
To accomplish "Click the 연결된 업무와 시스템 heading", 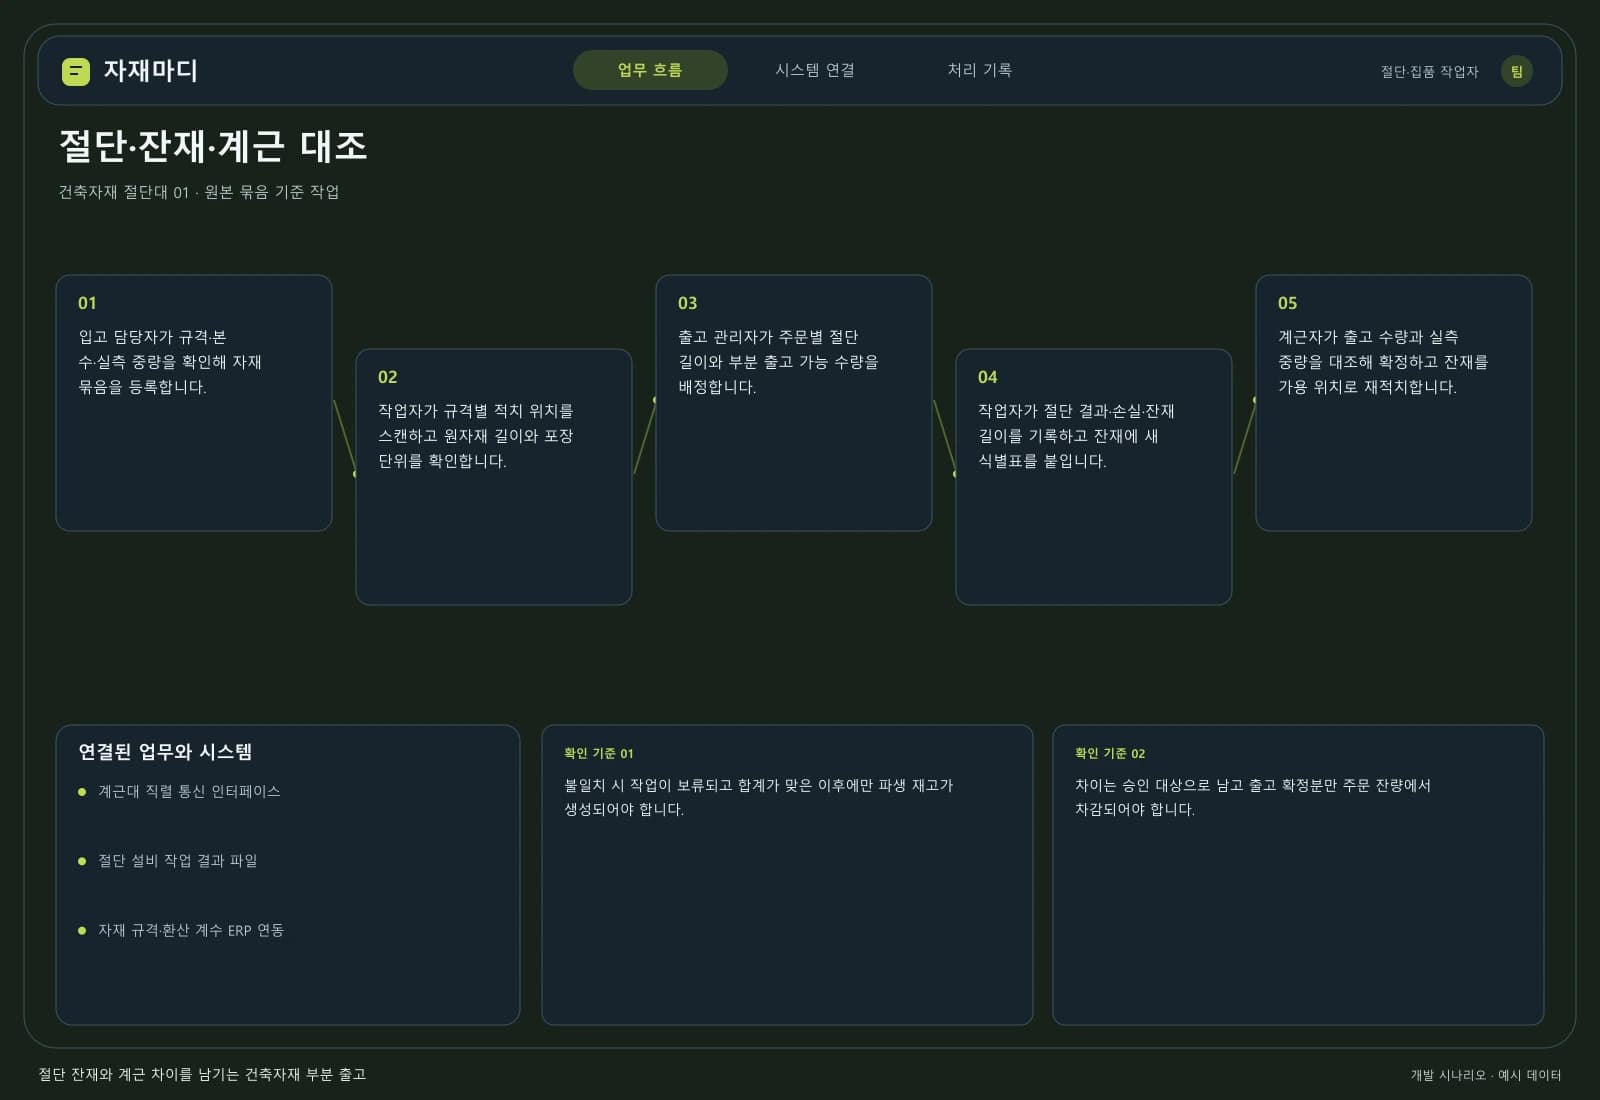I will [x=165, y=752].
